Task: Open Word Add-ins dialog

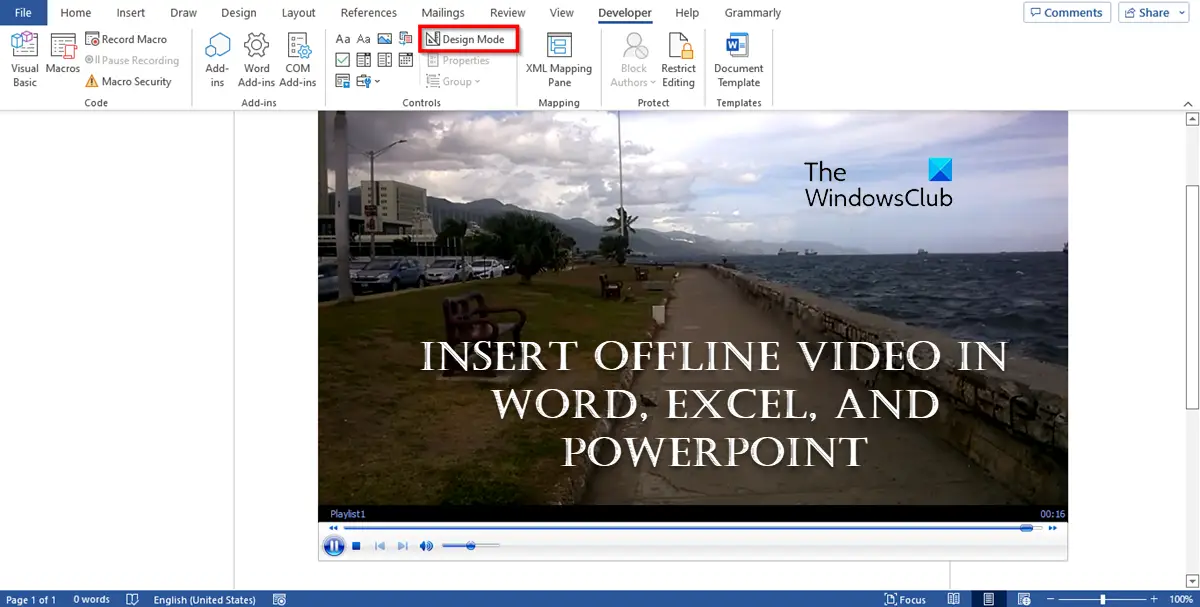Action: pyautogui.click(x=257, y=60)
